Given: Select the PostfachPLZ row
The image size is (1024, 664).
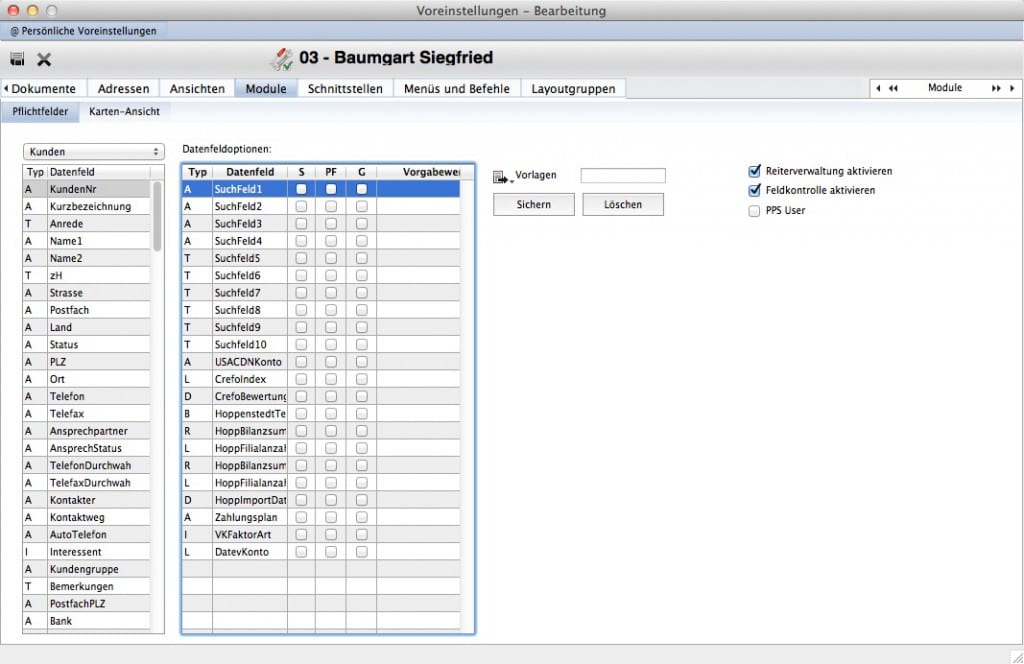Looking at the screenshot, I should tap(86, 603).
